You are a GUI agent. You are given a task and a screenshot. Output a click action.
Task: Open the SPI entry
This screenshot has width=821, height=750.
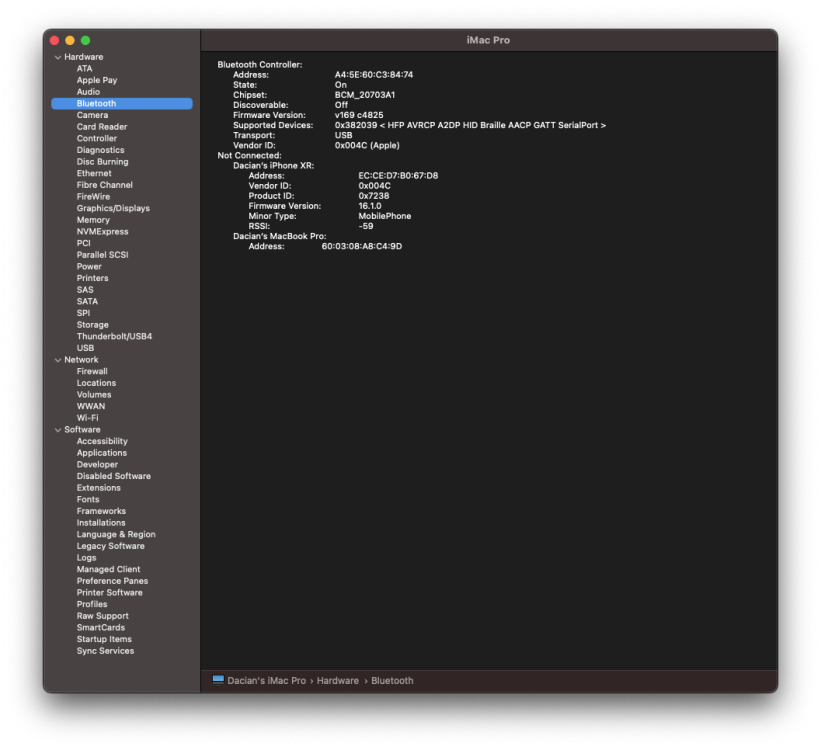(x=83, y=313)
